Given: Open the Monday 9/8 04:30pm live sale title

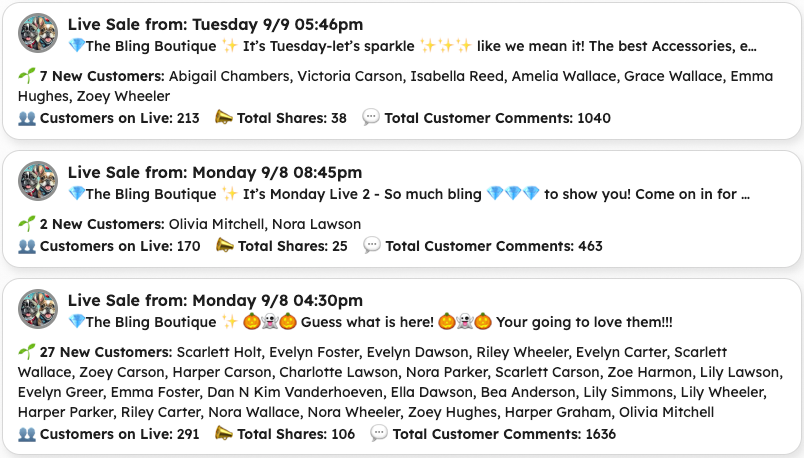Looking at the screenshot, I should [x=215, y=300].
